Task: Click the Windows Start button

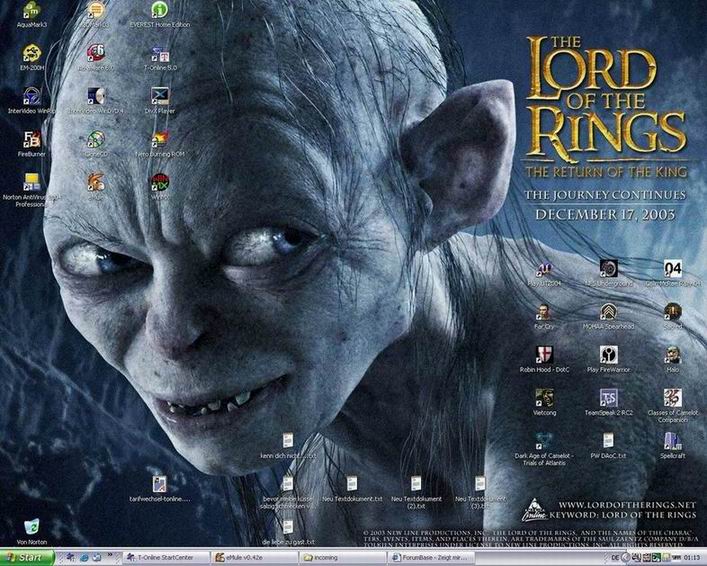Action: pyautogui.click(x=27, y=557)
